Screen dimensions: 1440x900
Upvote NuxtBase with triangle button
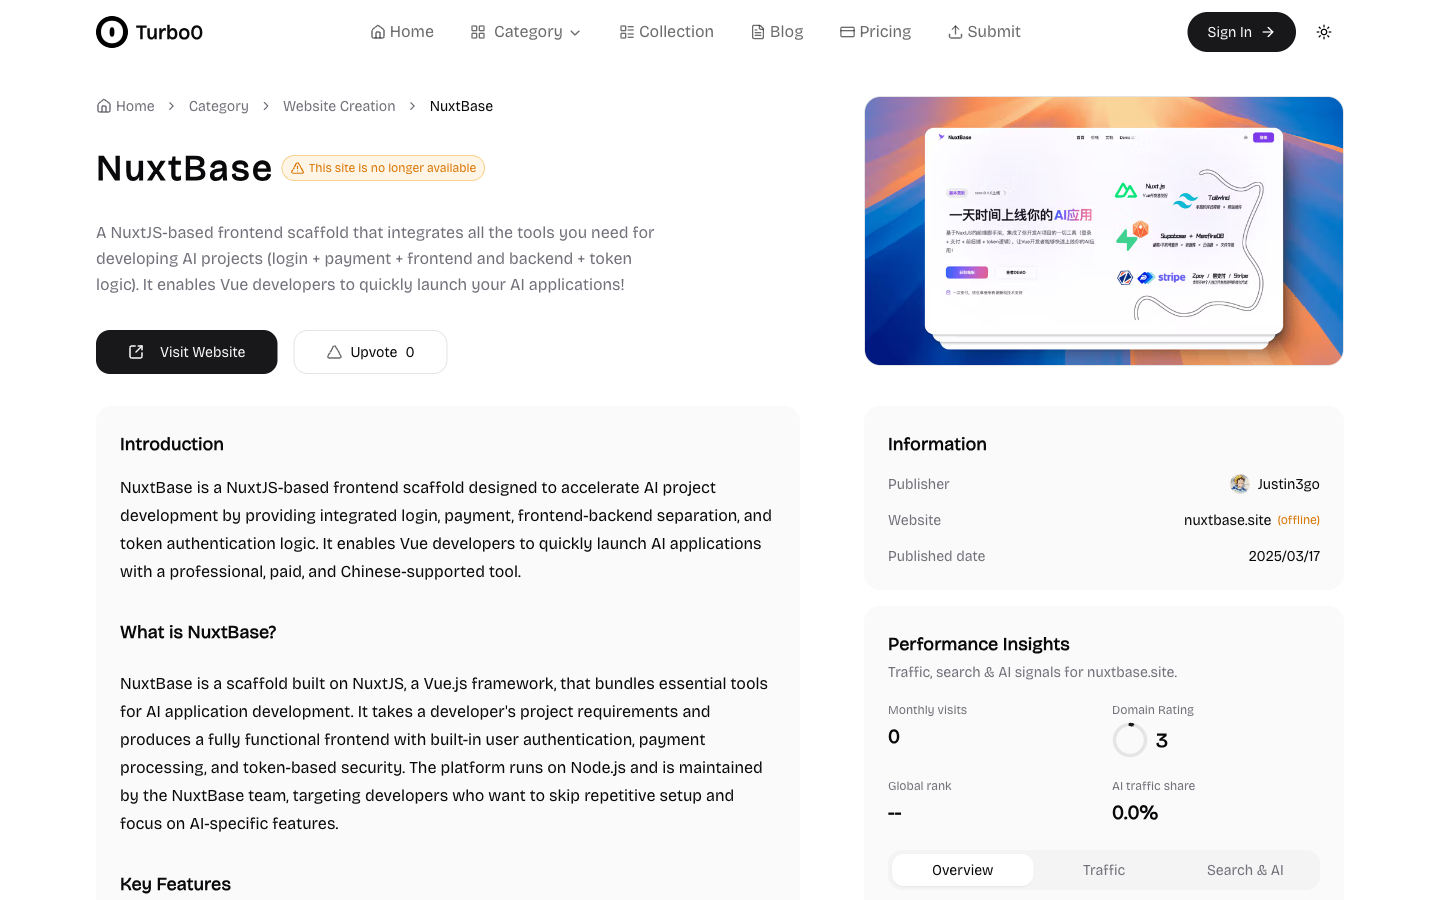pyautogui.click(x=370, y=352)
